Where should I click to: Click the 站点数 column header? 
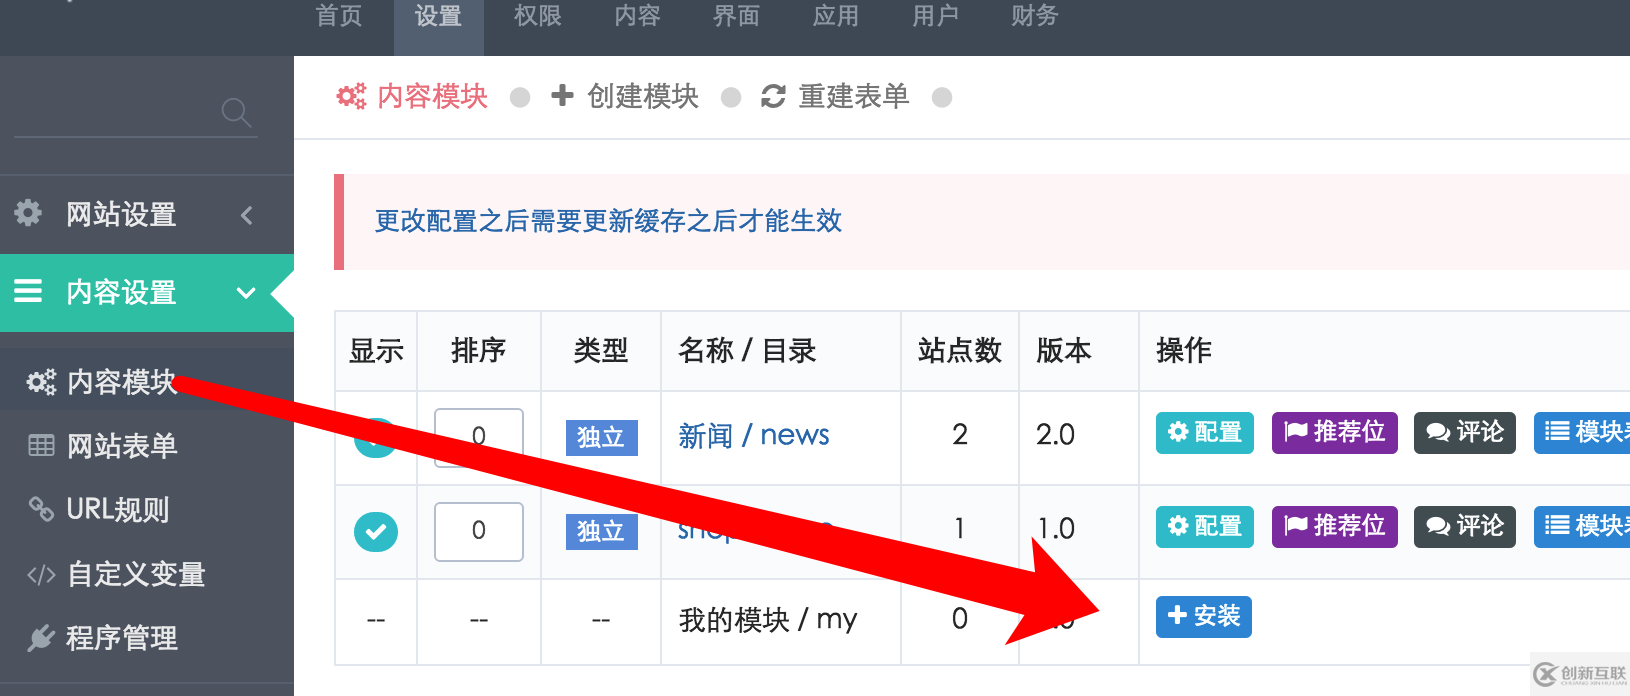(x=960, y=350)
